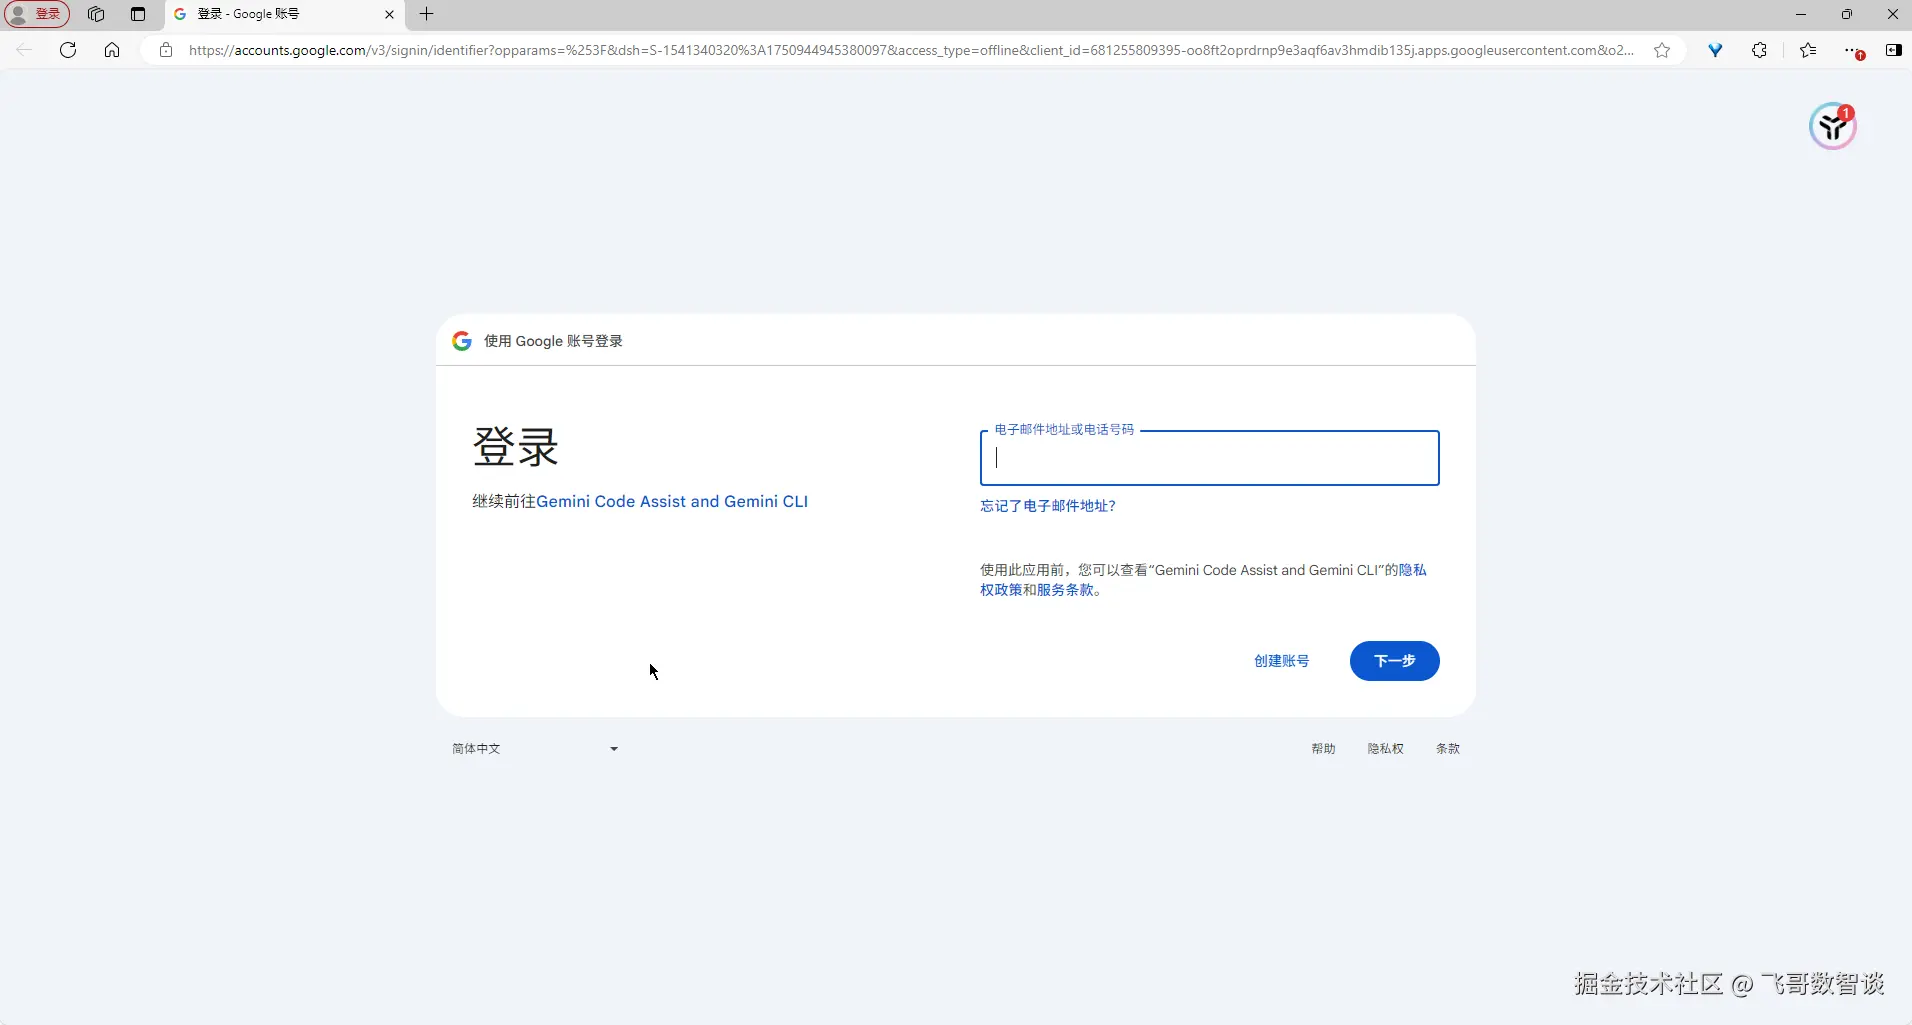Open the extensions puzzle icon
The height and width of the screenshot is (1025, 1912).
click(x=1760, y=50)
